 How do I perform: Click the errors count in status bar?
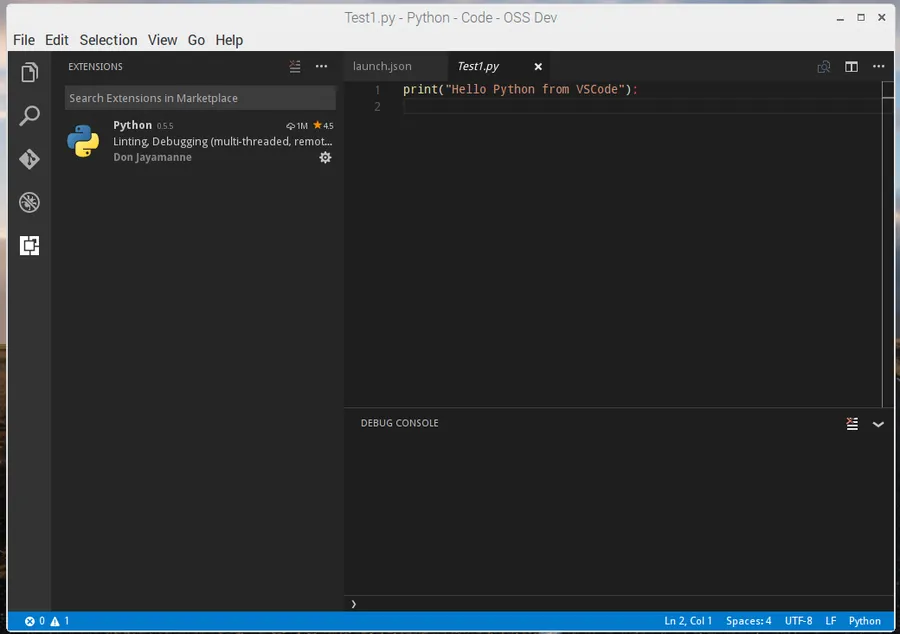(34, 621)
